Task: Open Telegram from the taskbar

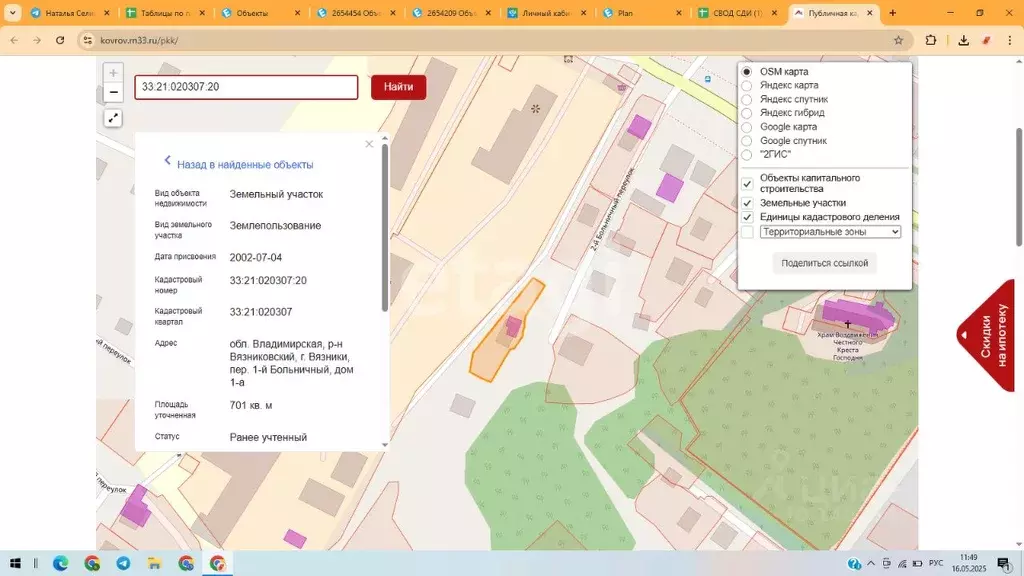Action: 123,563
